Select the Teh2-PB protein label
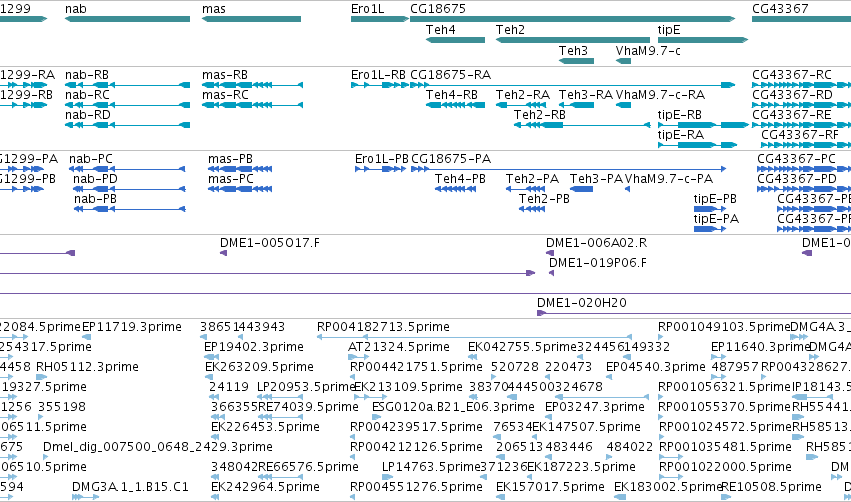 pos(544,199)
